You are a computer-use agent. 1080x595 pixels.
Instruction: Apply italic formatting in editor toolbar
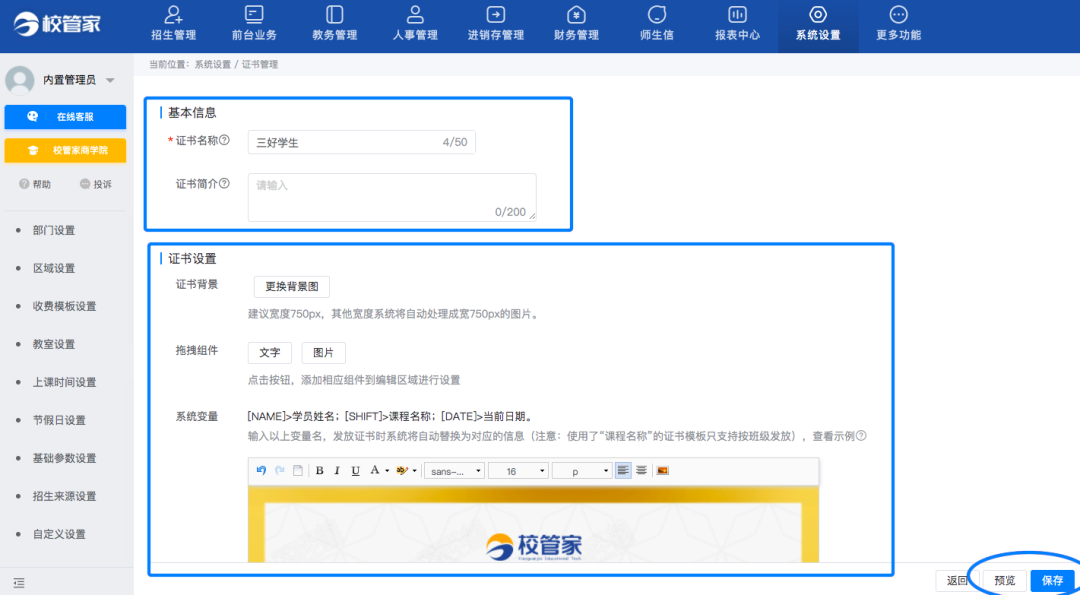[x=337, y=470]
